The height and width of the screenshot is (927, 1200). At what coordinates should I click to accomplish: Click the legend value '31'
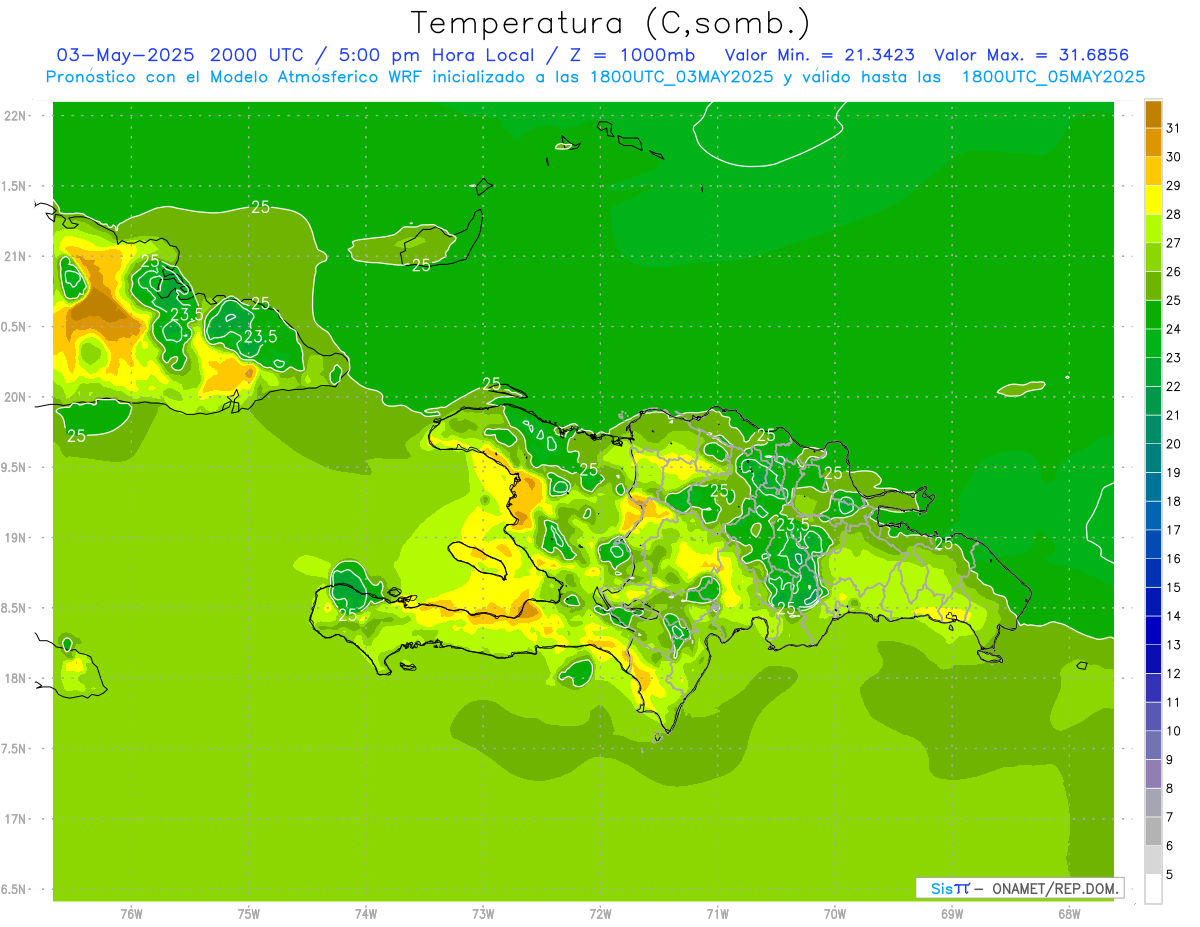1173,128
